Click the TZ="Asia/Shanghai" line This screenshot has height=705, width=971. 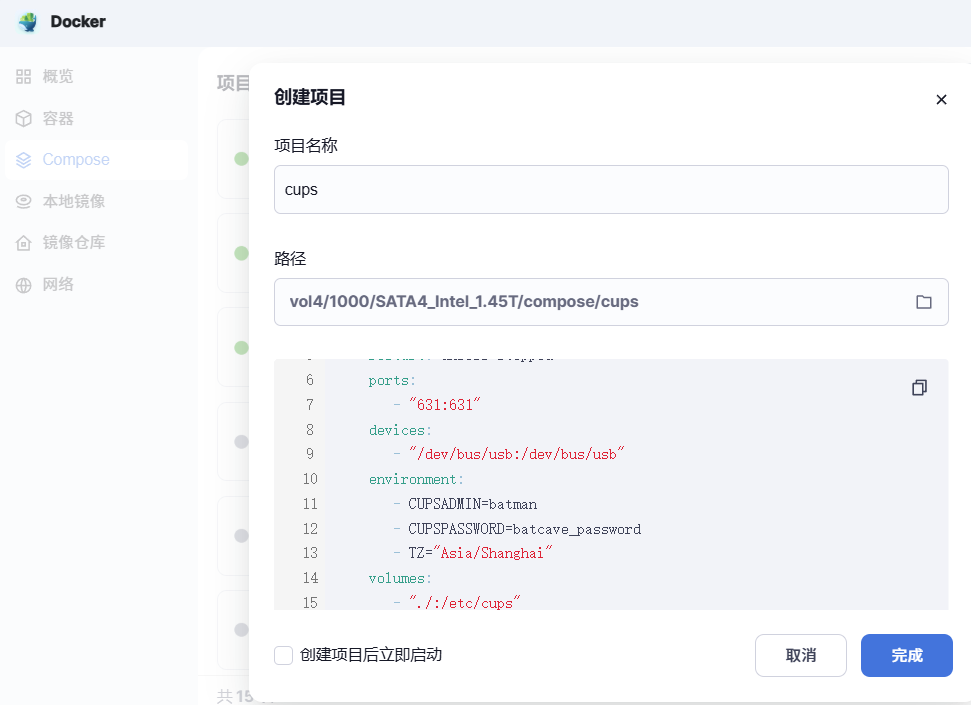[472, 553]
